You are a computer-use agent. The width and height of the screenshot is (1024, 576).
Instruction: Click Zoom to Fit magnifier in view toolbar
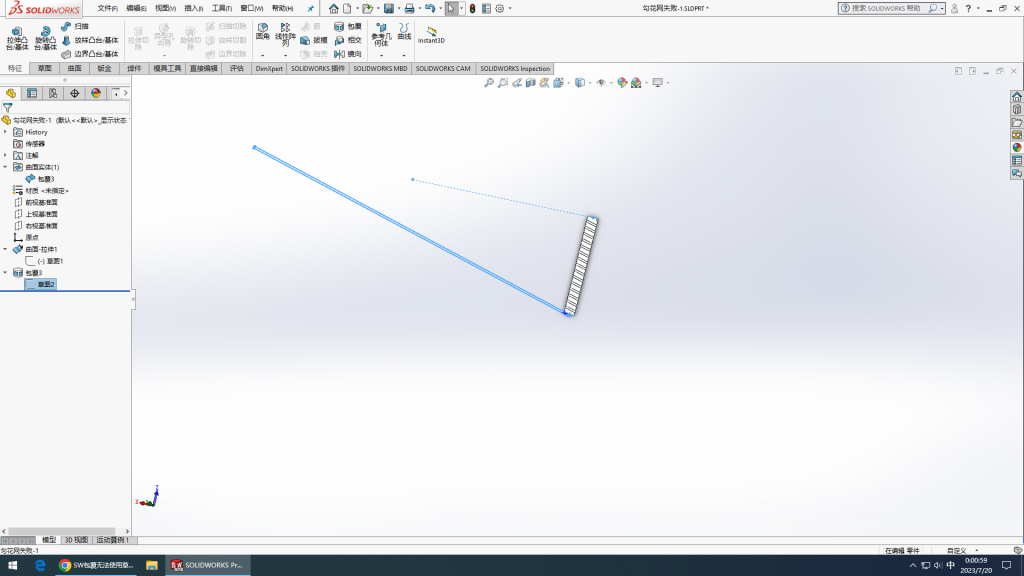tap(489, 83)
